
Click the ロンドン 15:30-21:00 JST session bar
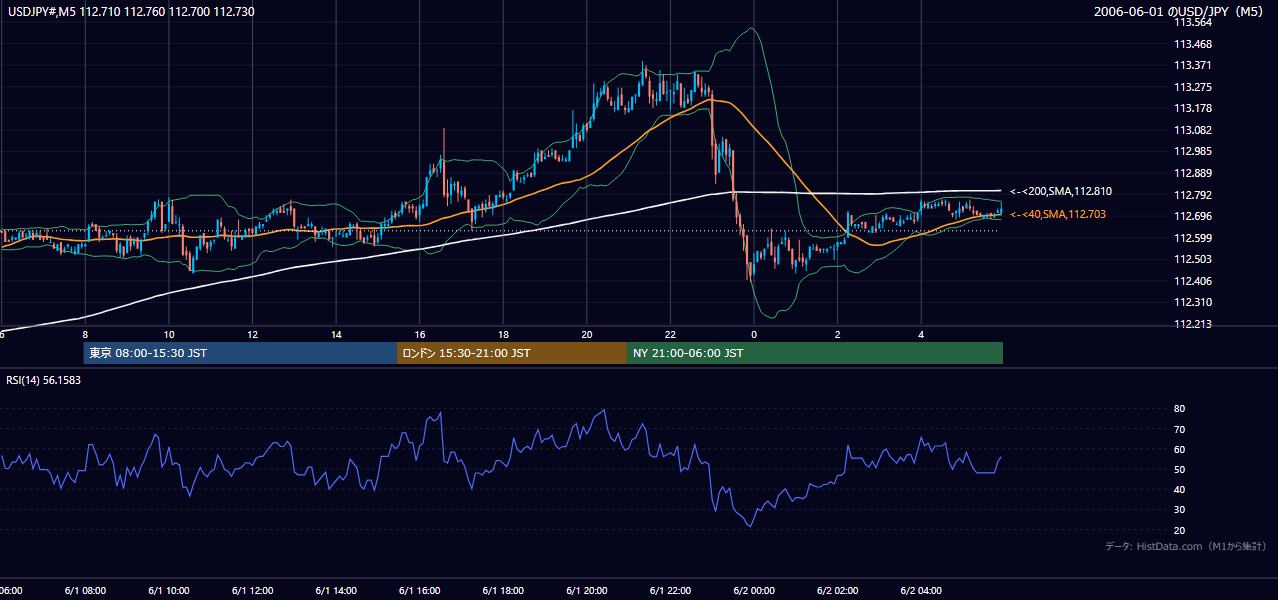tap(512, 353)
